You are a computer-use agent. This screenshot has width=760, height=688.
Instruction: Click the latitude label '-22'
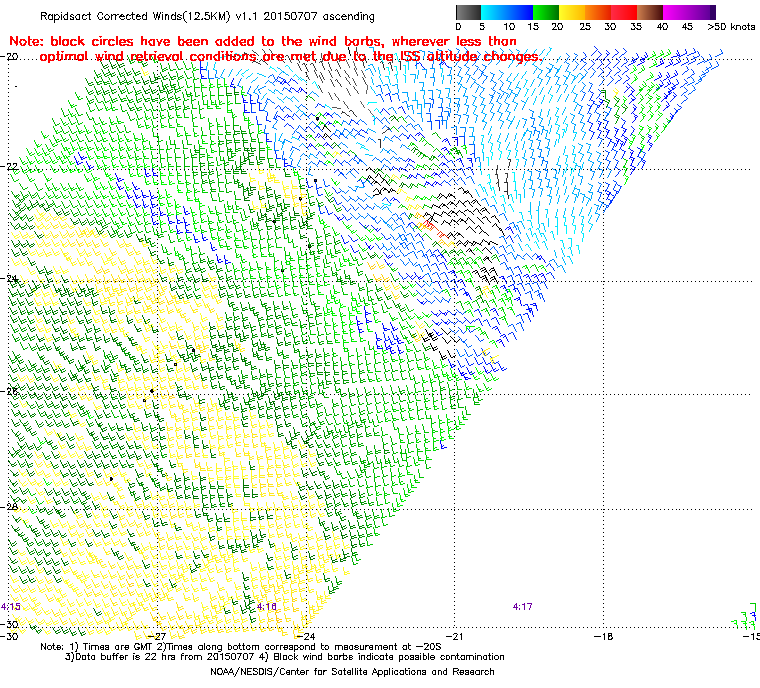coord(9,166)
